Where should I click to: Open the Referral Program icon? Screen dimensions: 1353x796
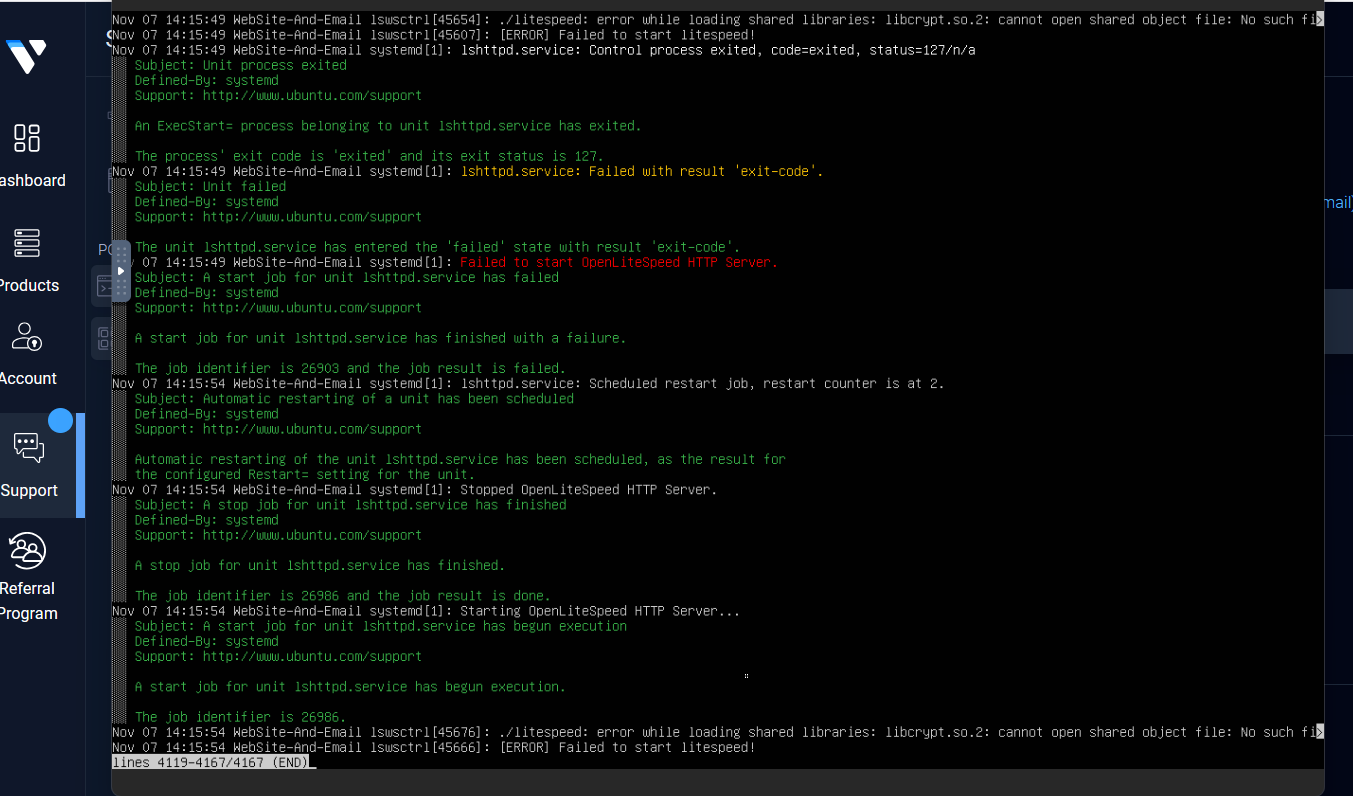(27, 551)
